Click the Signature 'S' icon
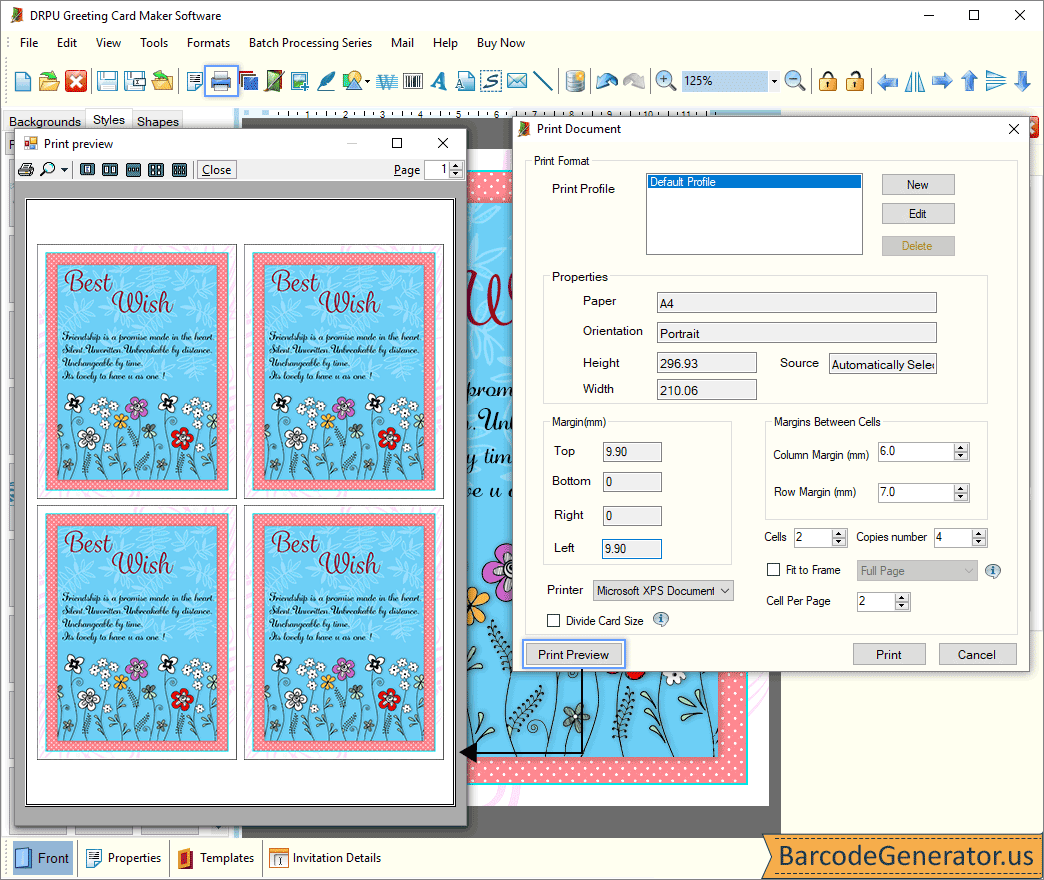Screen dimensions: 1044x880 [x=491, y=81]
